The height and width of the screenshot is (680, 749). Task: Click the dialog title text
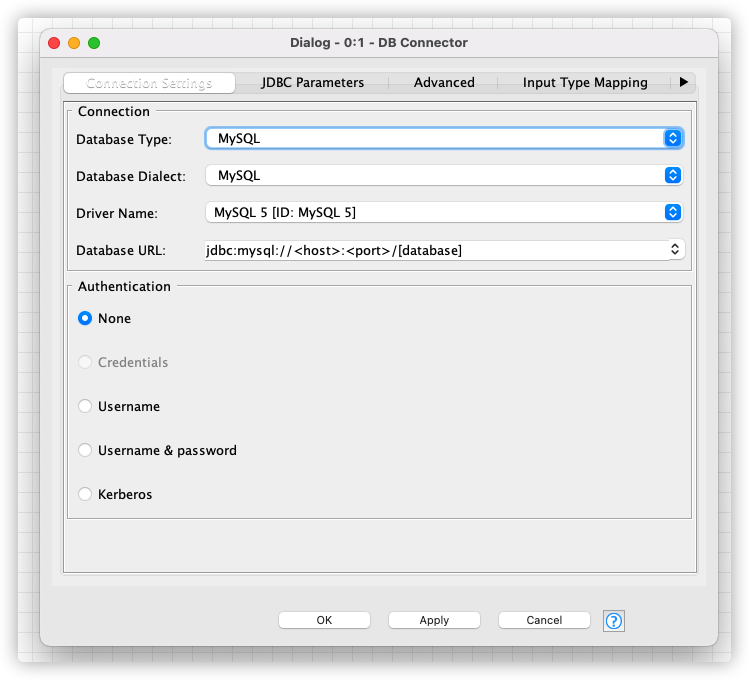[x=379, y=42]
